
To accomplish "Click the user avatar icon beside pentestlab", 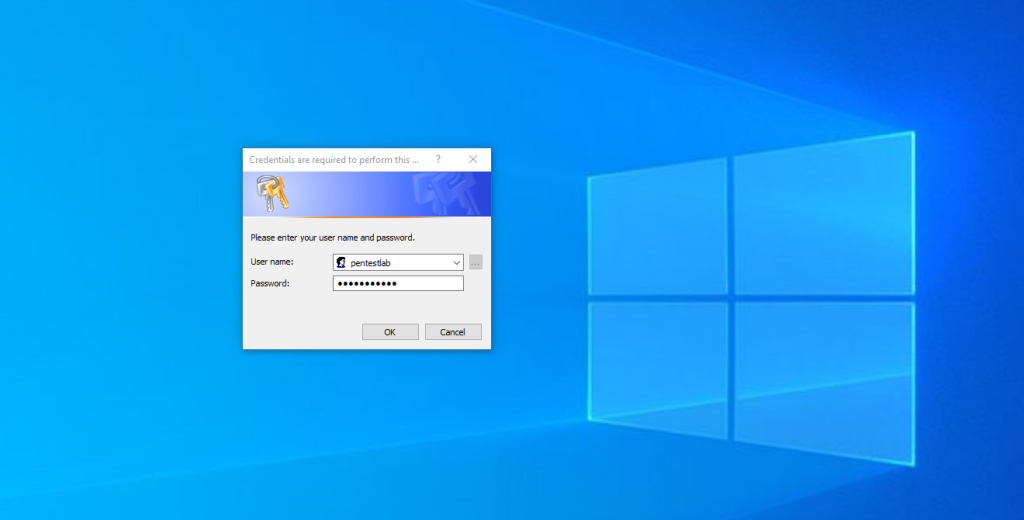I will coord(341,263).
